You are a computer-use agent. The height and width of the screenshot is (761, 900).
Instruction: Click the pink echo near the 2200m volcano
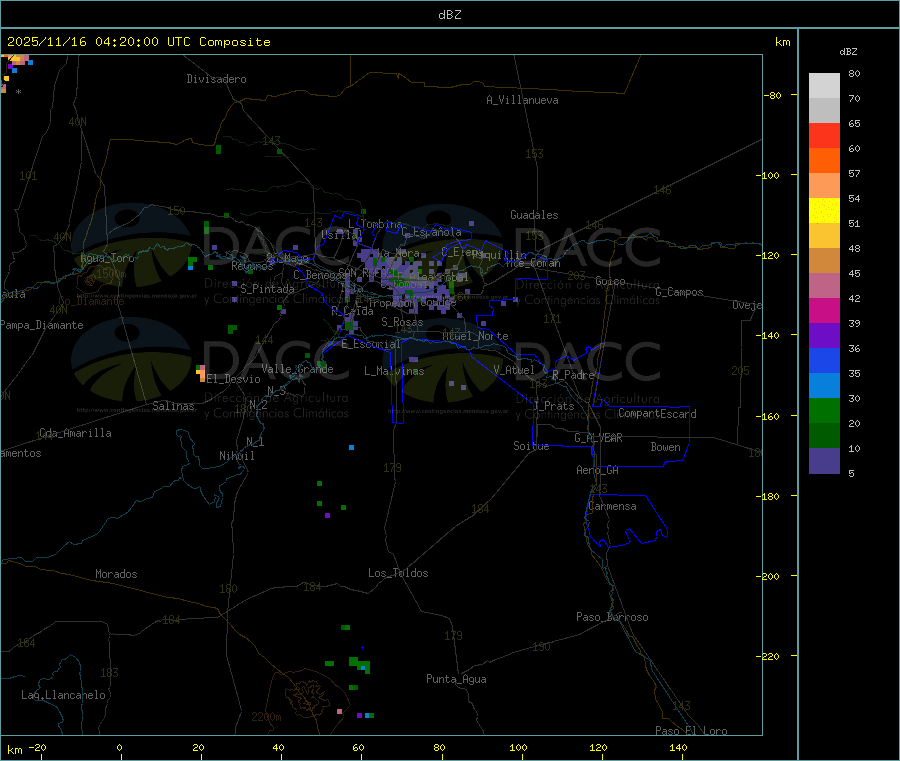point(339,712)
